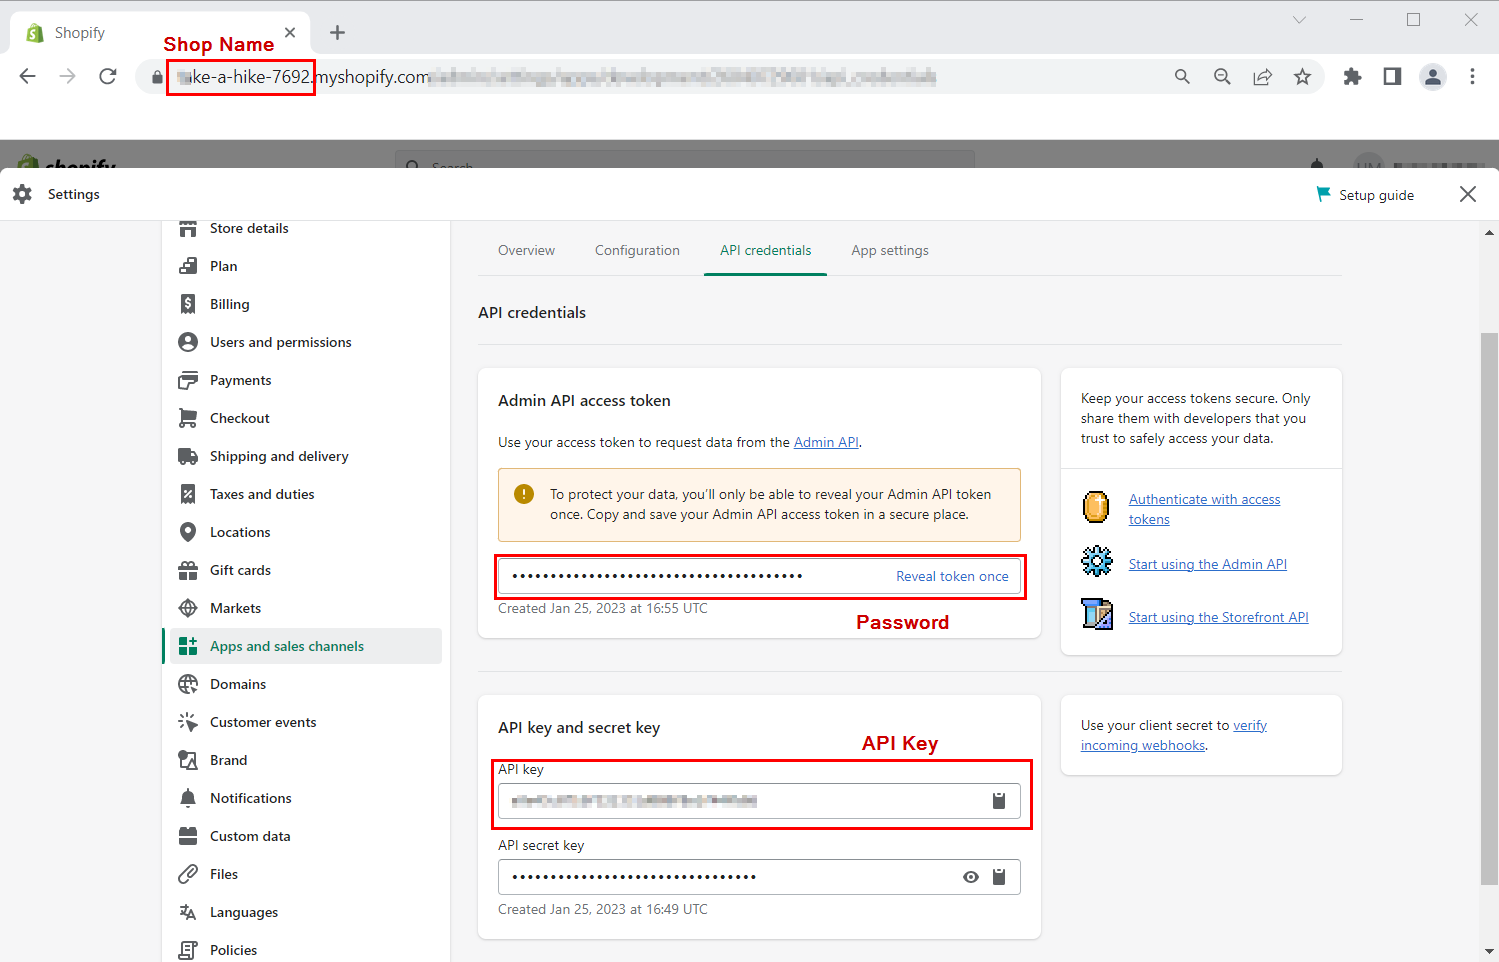The image size is (1499, 962).
Task: Close the Shopify browser tab
Action: (290, 32)
